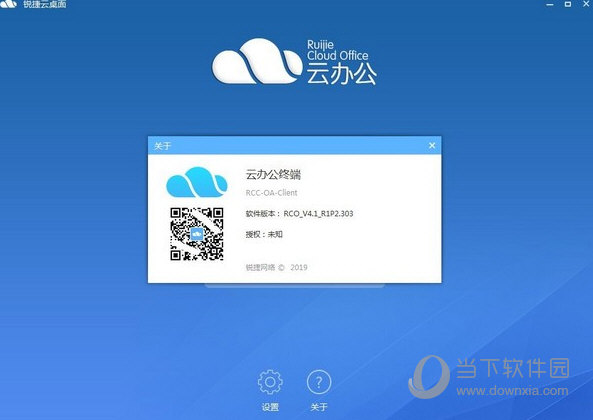Viewport: 593px width, 420px height.
Task: Click the RCC-OA-Client label
Action: click(x=272, y=193)
